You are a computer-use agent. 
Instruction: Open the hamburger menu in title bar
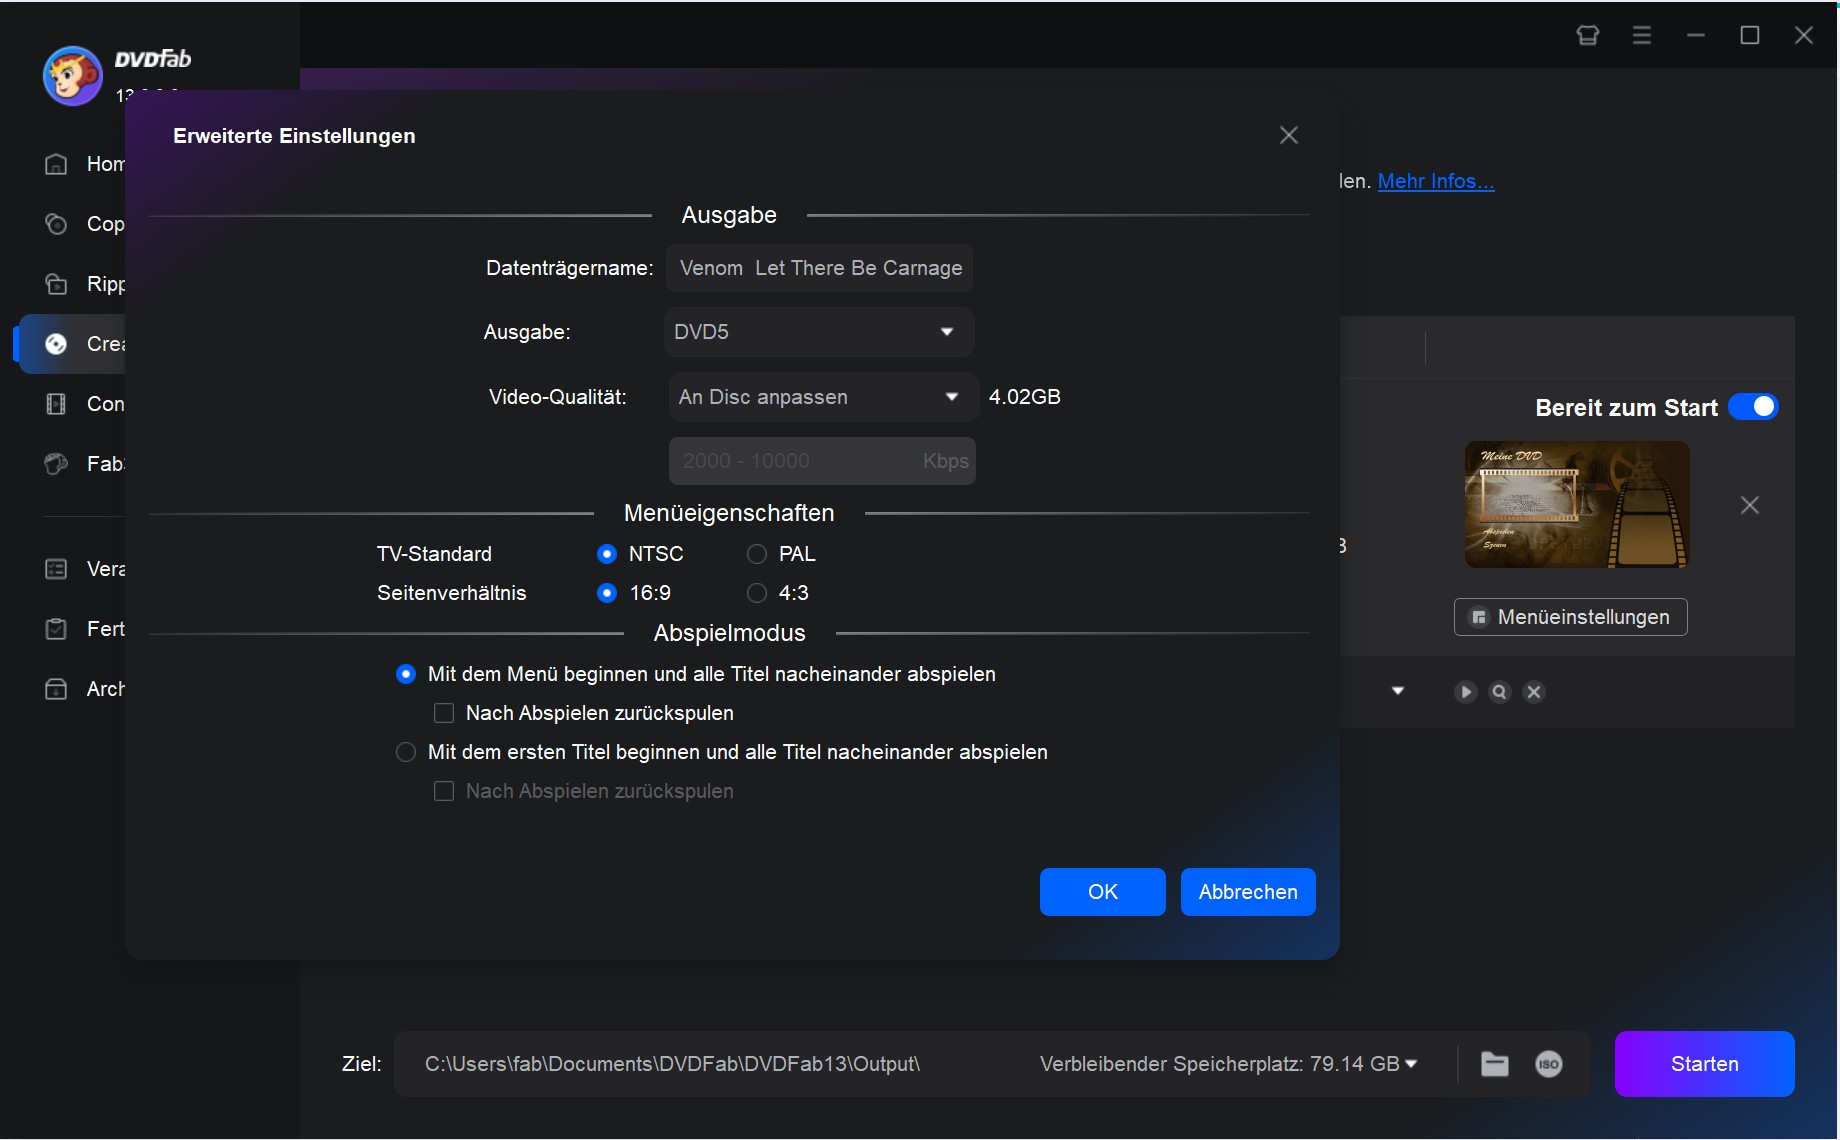point(1642,36)
